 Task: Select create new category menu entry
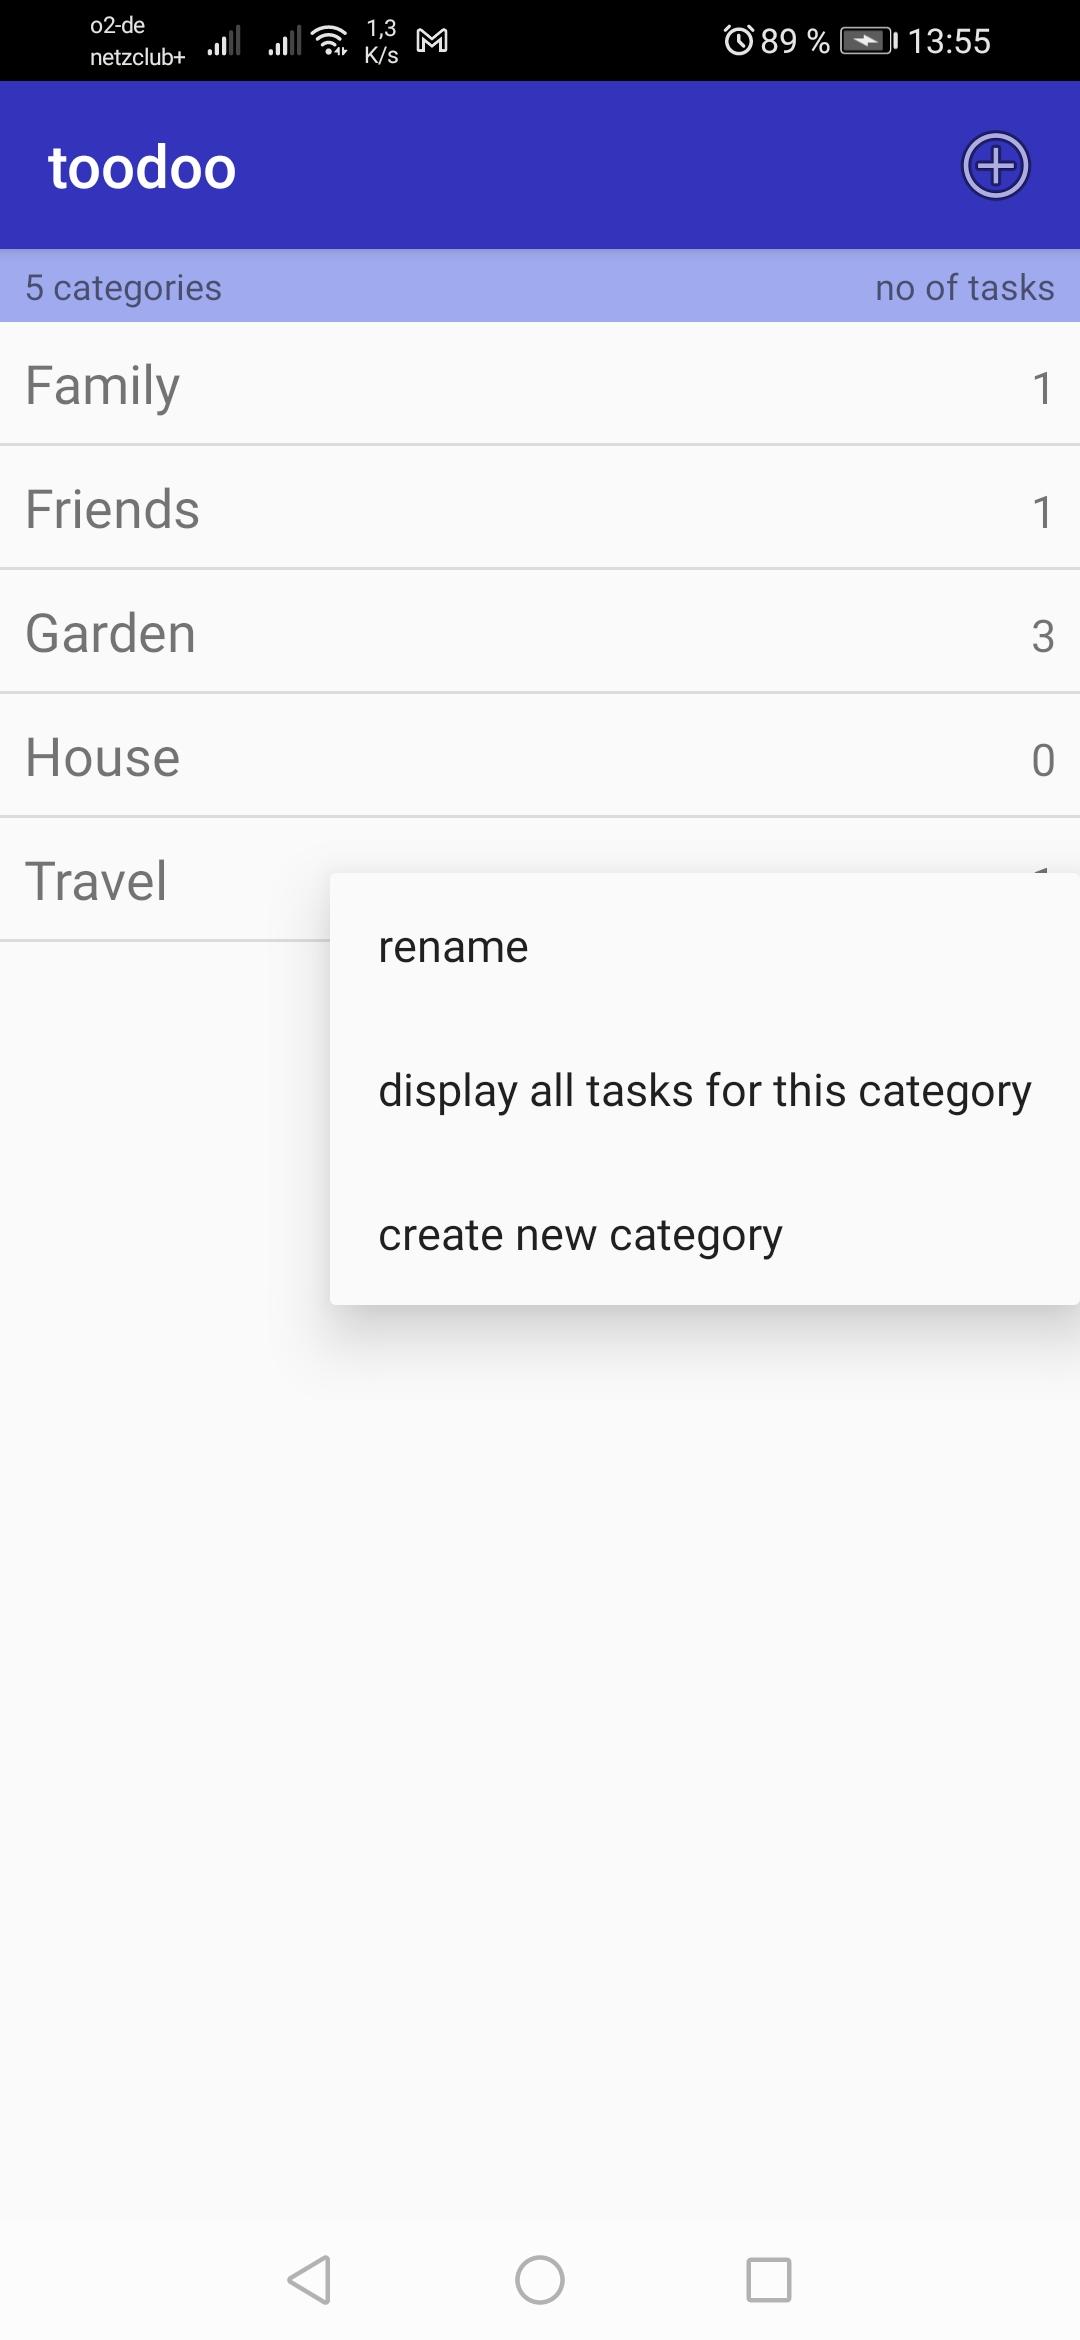580,1235
